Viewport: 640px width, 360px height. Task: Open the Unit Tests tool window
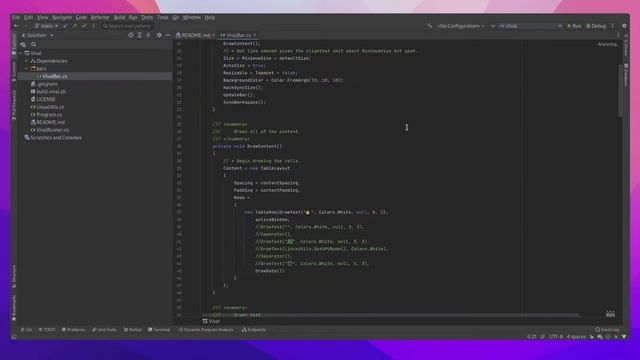click(x=104, y=329)
